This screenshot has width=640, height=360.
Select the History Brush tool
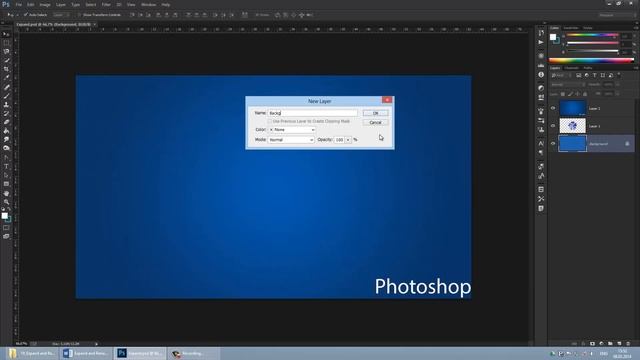coord(6,113)
